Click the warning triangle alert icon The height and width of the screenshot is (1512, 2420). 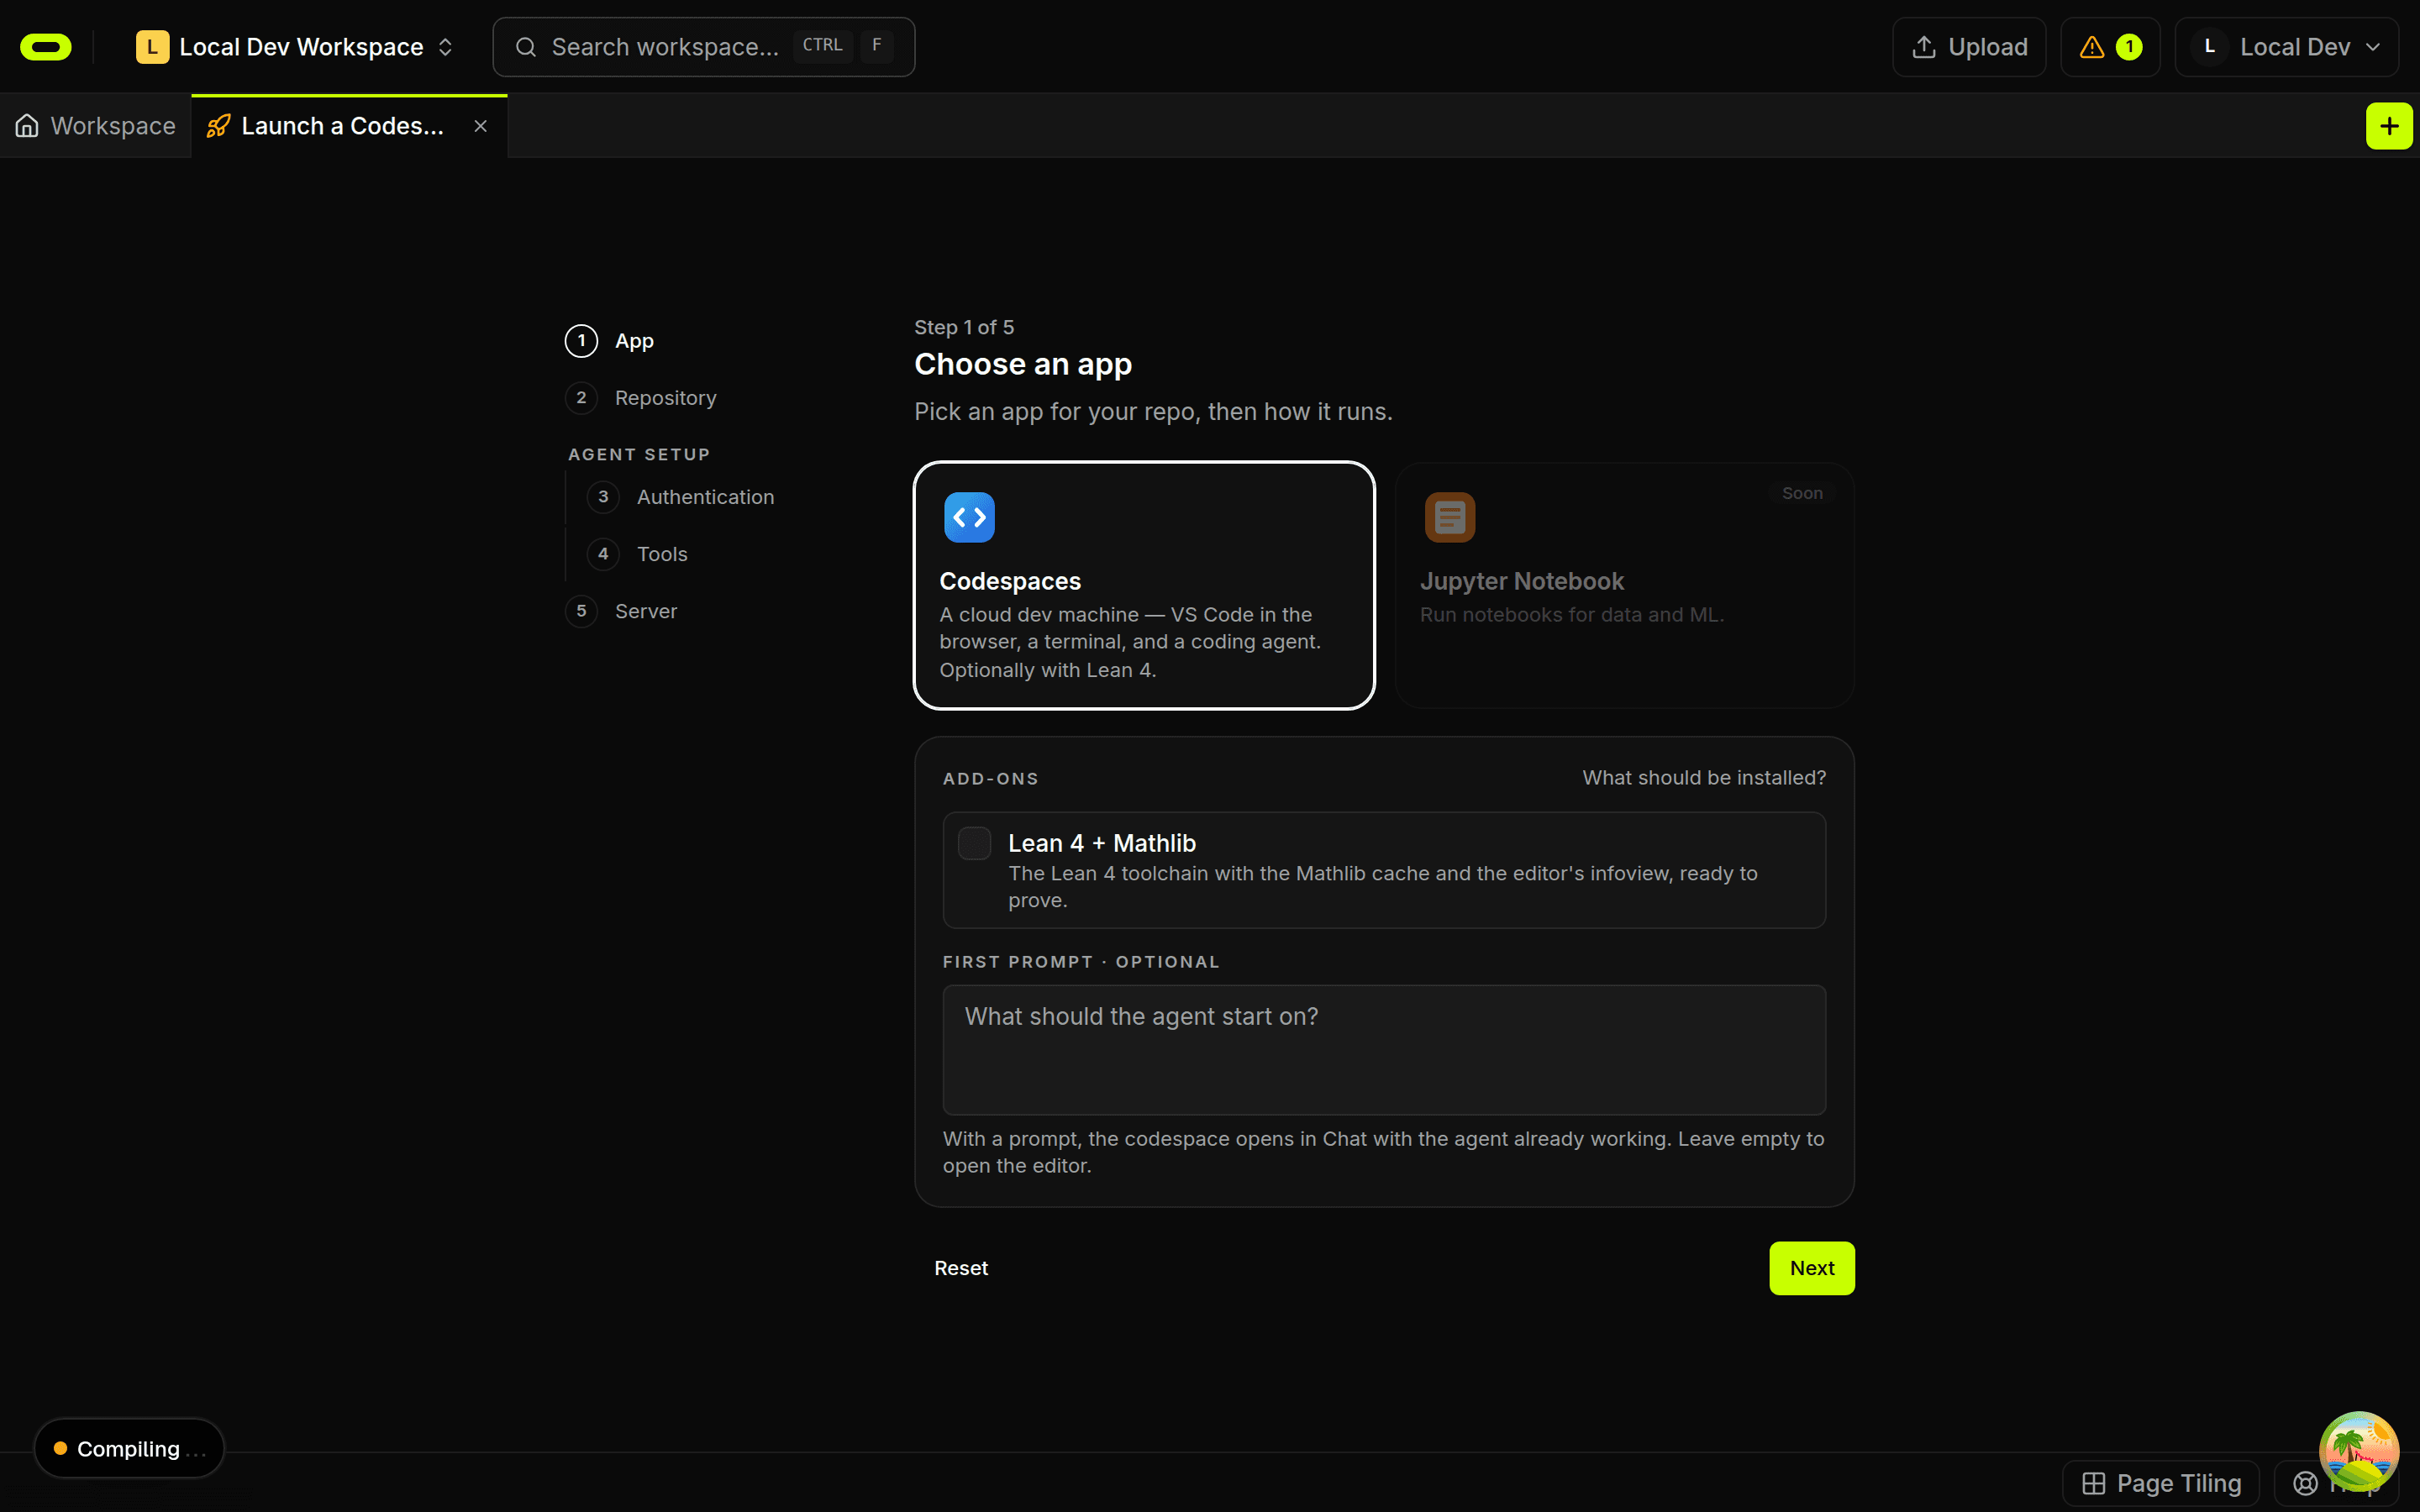[x=2091, y=47]
